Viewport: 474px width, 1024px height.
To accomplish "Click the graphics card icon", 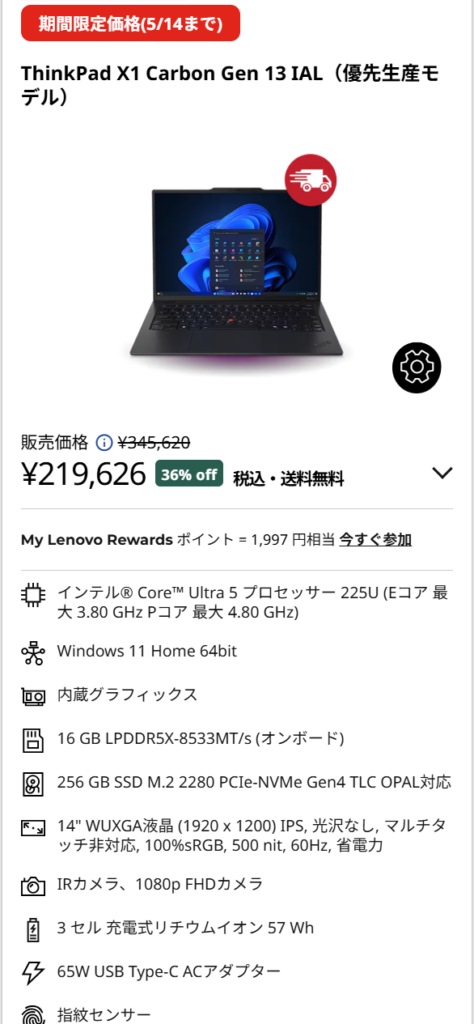I will click(x=33, y=696).
